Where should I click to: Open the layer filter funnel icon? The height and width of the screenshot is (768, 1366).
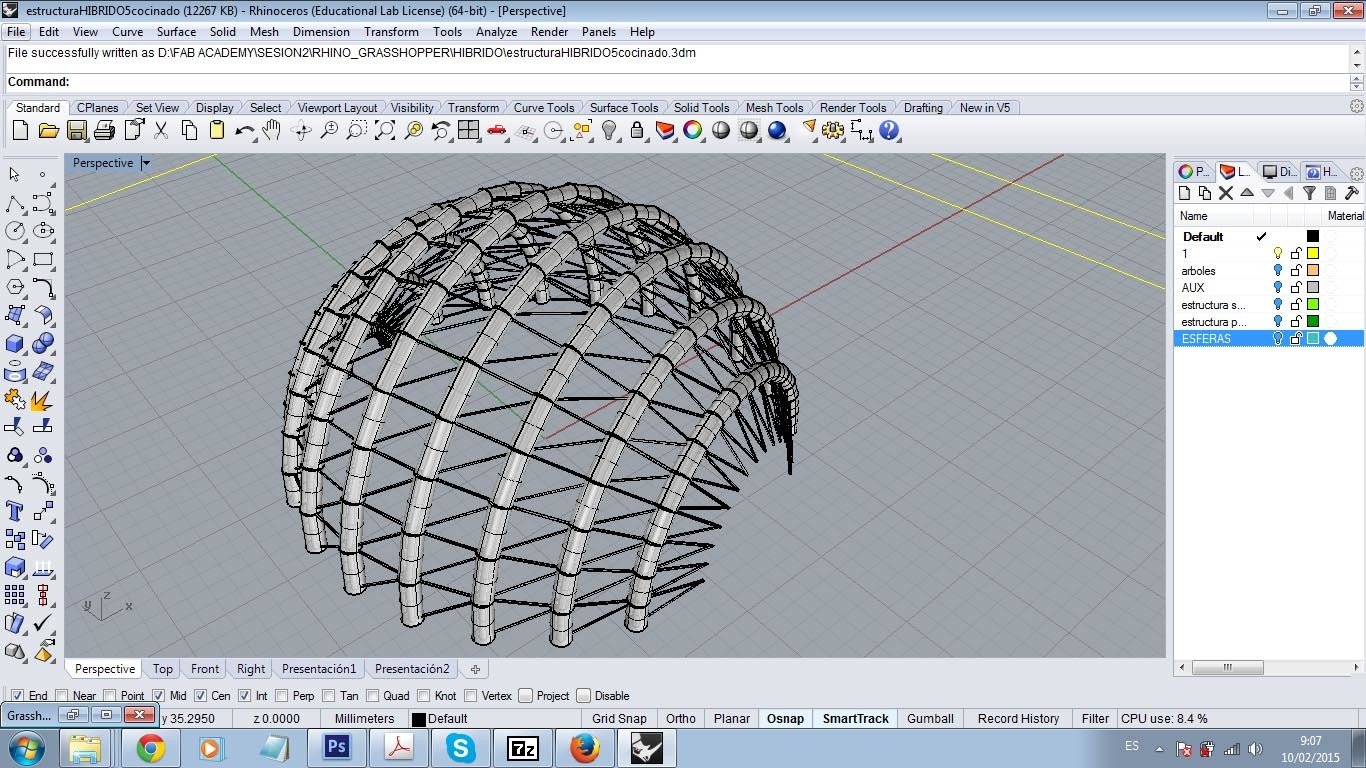pyautogui.click(x=1309, y=193)
